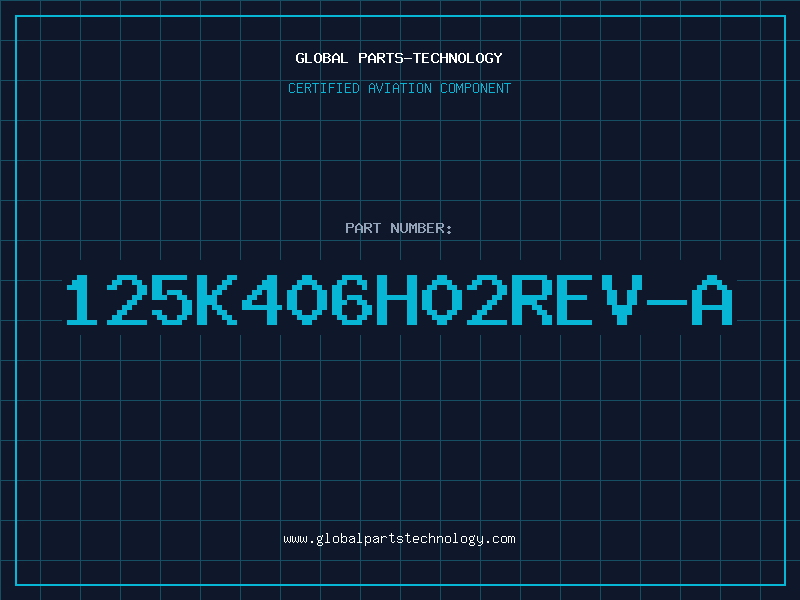Click the word COMPONENT in the subtitle
This screenshot has width=800, height=600.
(x=476, y=88)
